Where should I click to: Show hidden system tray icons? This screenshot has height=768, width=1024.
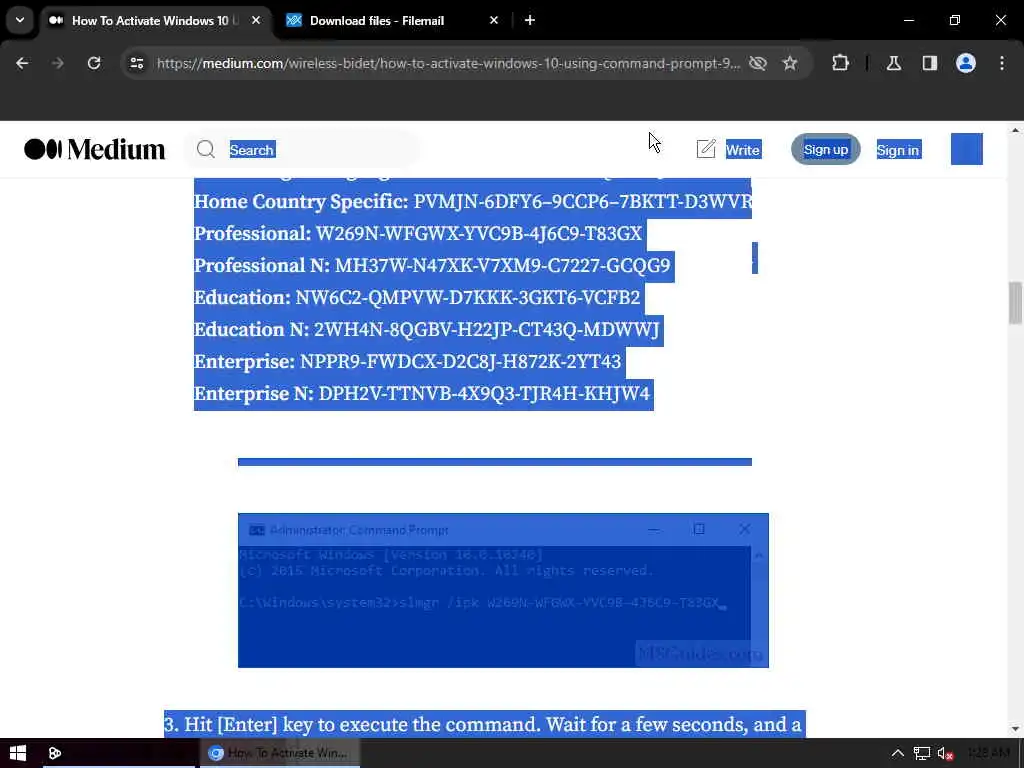click(898, 754)
